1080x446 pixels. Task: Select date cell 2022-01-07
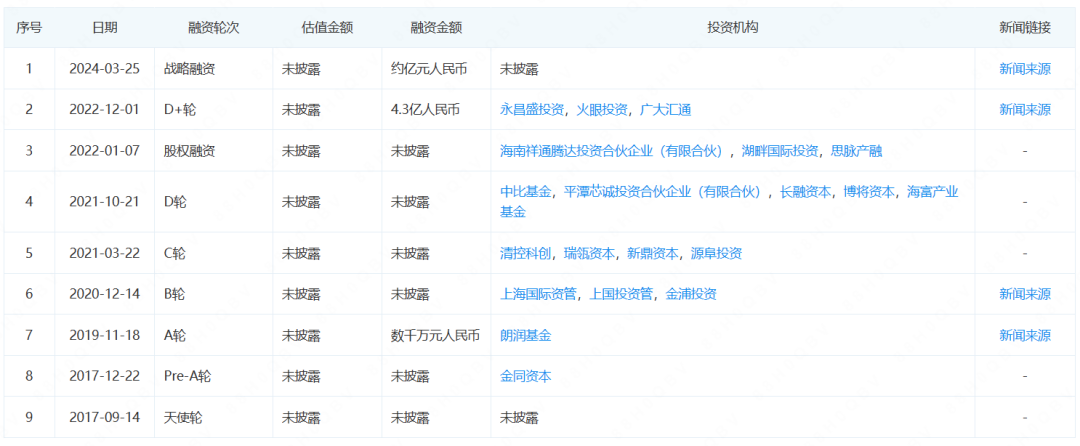105,151
